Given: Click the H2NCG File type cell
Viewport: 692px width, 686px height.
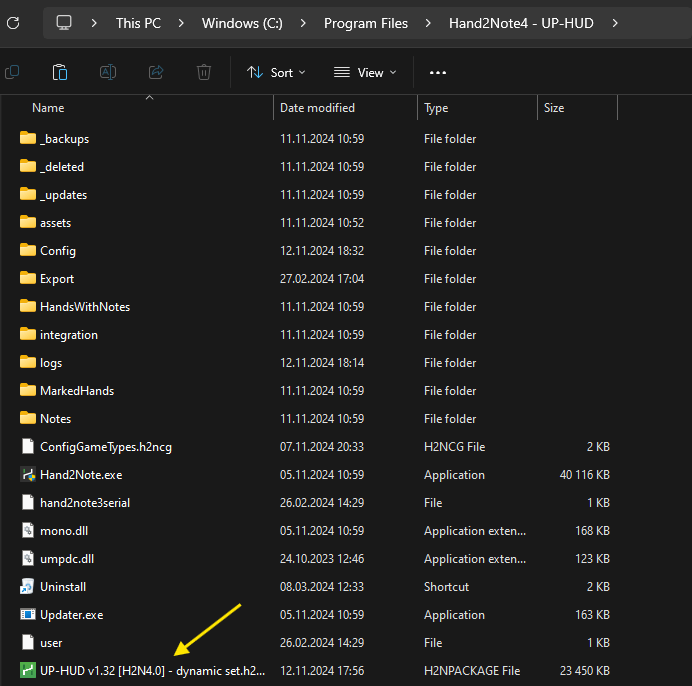Looking at the screenshot, I should (455, 447).
